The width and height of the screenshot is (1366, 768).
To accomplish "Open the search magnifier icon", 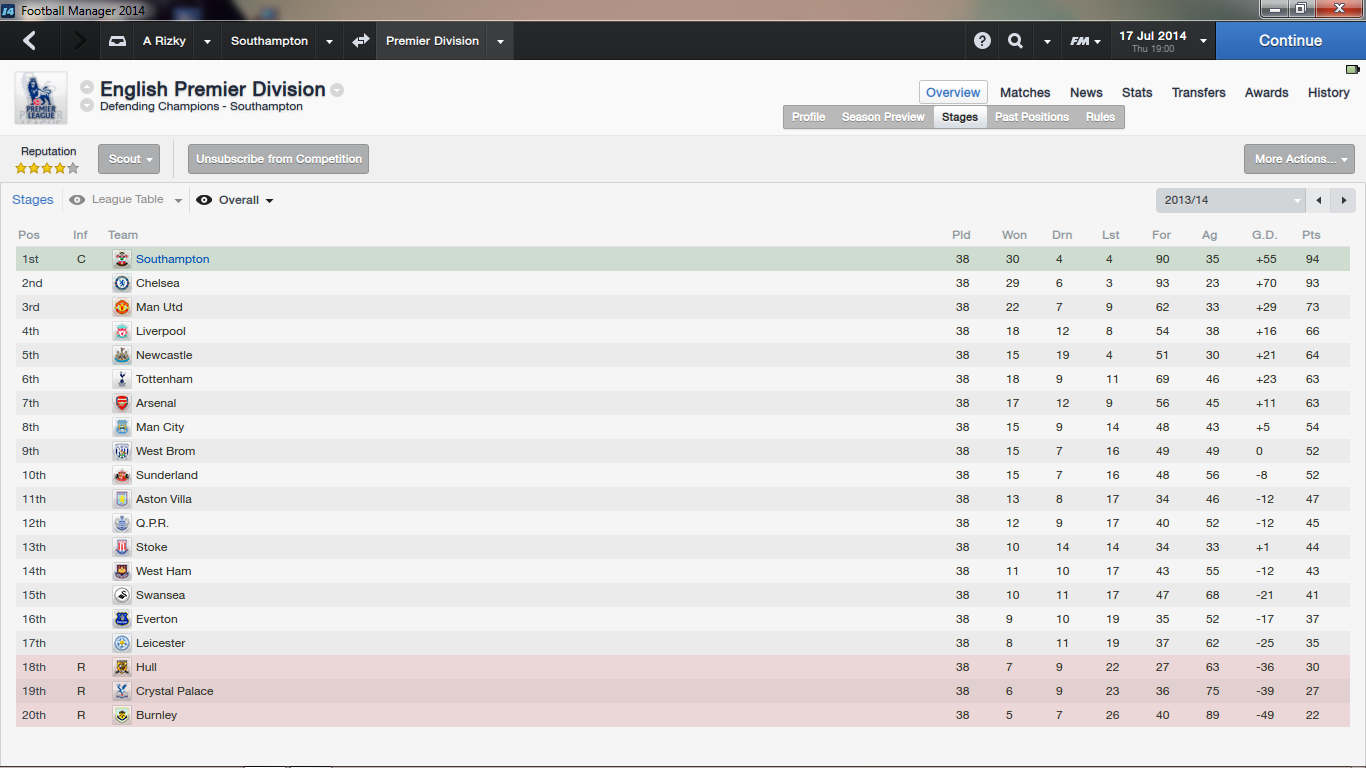I will [x=1016, y=41].
